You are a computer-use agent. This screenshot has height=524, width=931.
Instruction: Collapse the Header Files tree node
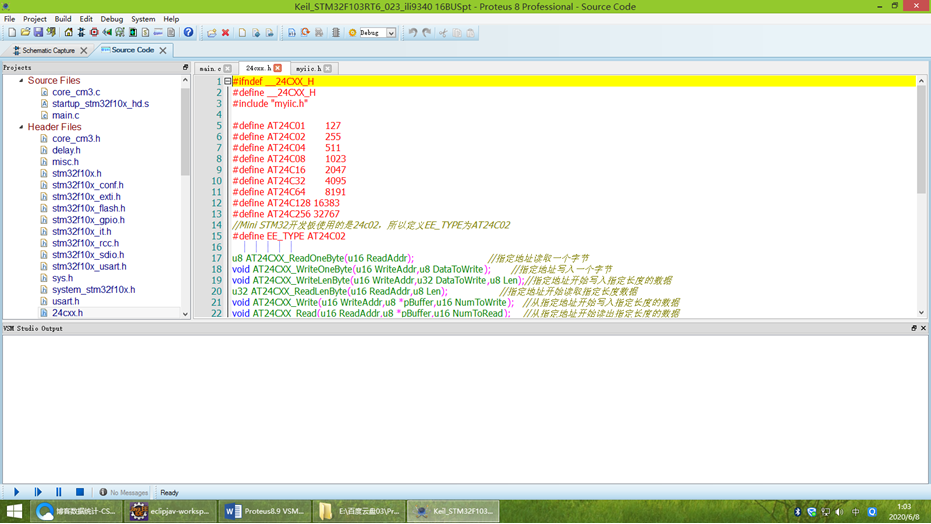click(x=21, y=126)
